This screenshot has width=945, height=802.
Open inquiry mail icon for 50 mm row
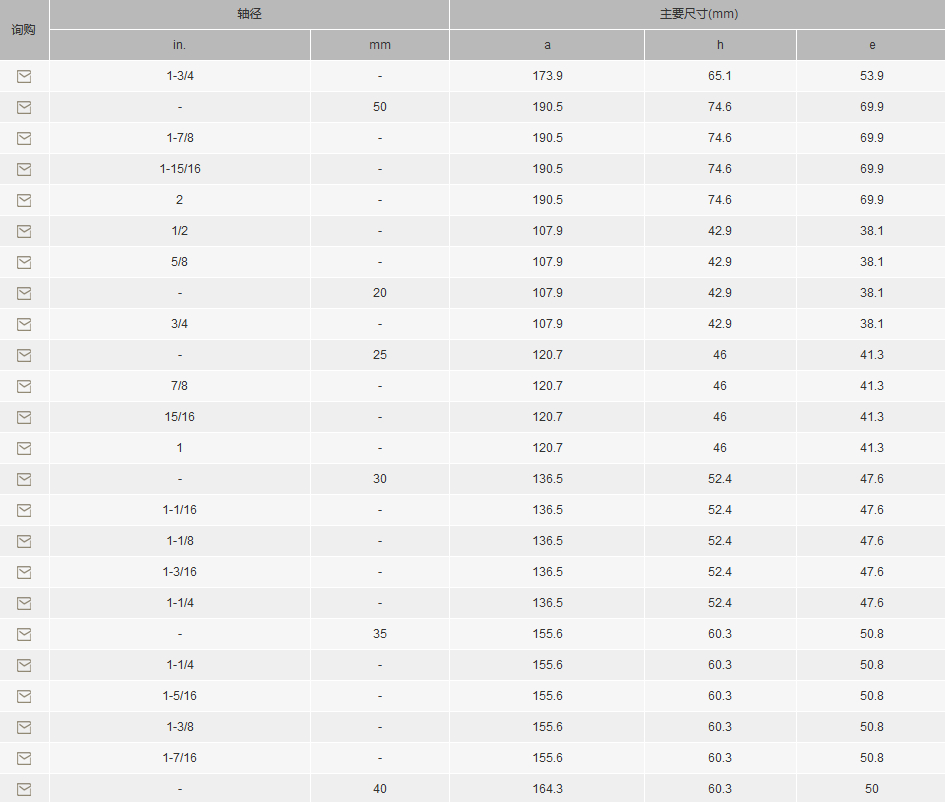point(24,107)
